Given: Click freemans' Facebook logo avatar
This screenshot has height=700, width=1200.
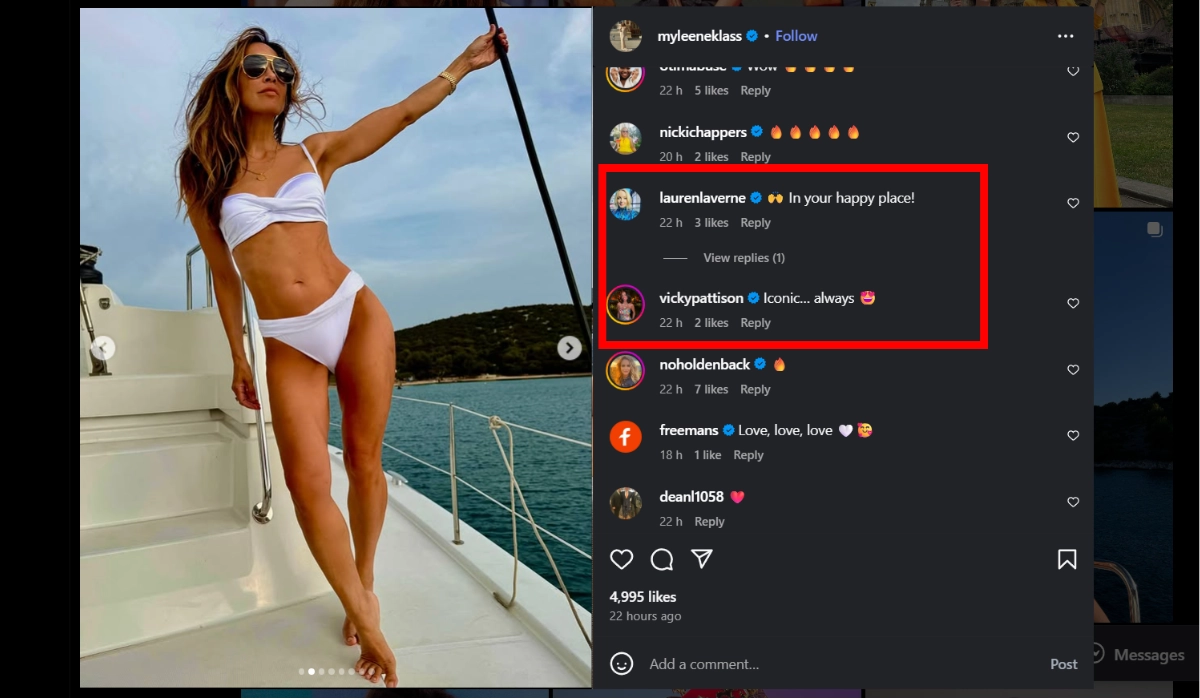Looking at the screenshot, I should (x=625, y=437).
